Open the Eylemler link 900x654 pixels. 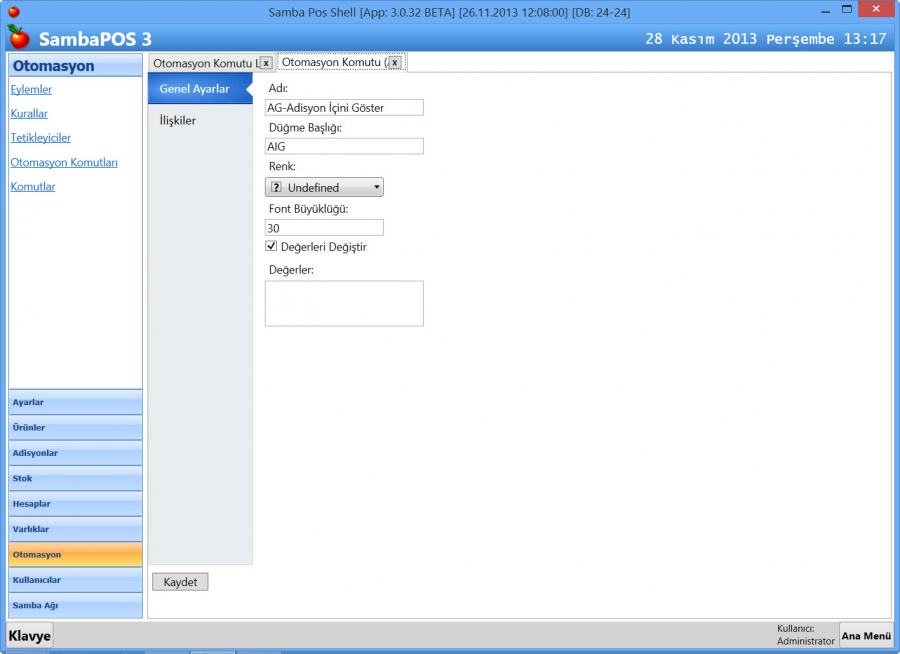coord(30,89)
